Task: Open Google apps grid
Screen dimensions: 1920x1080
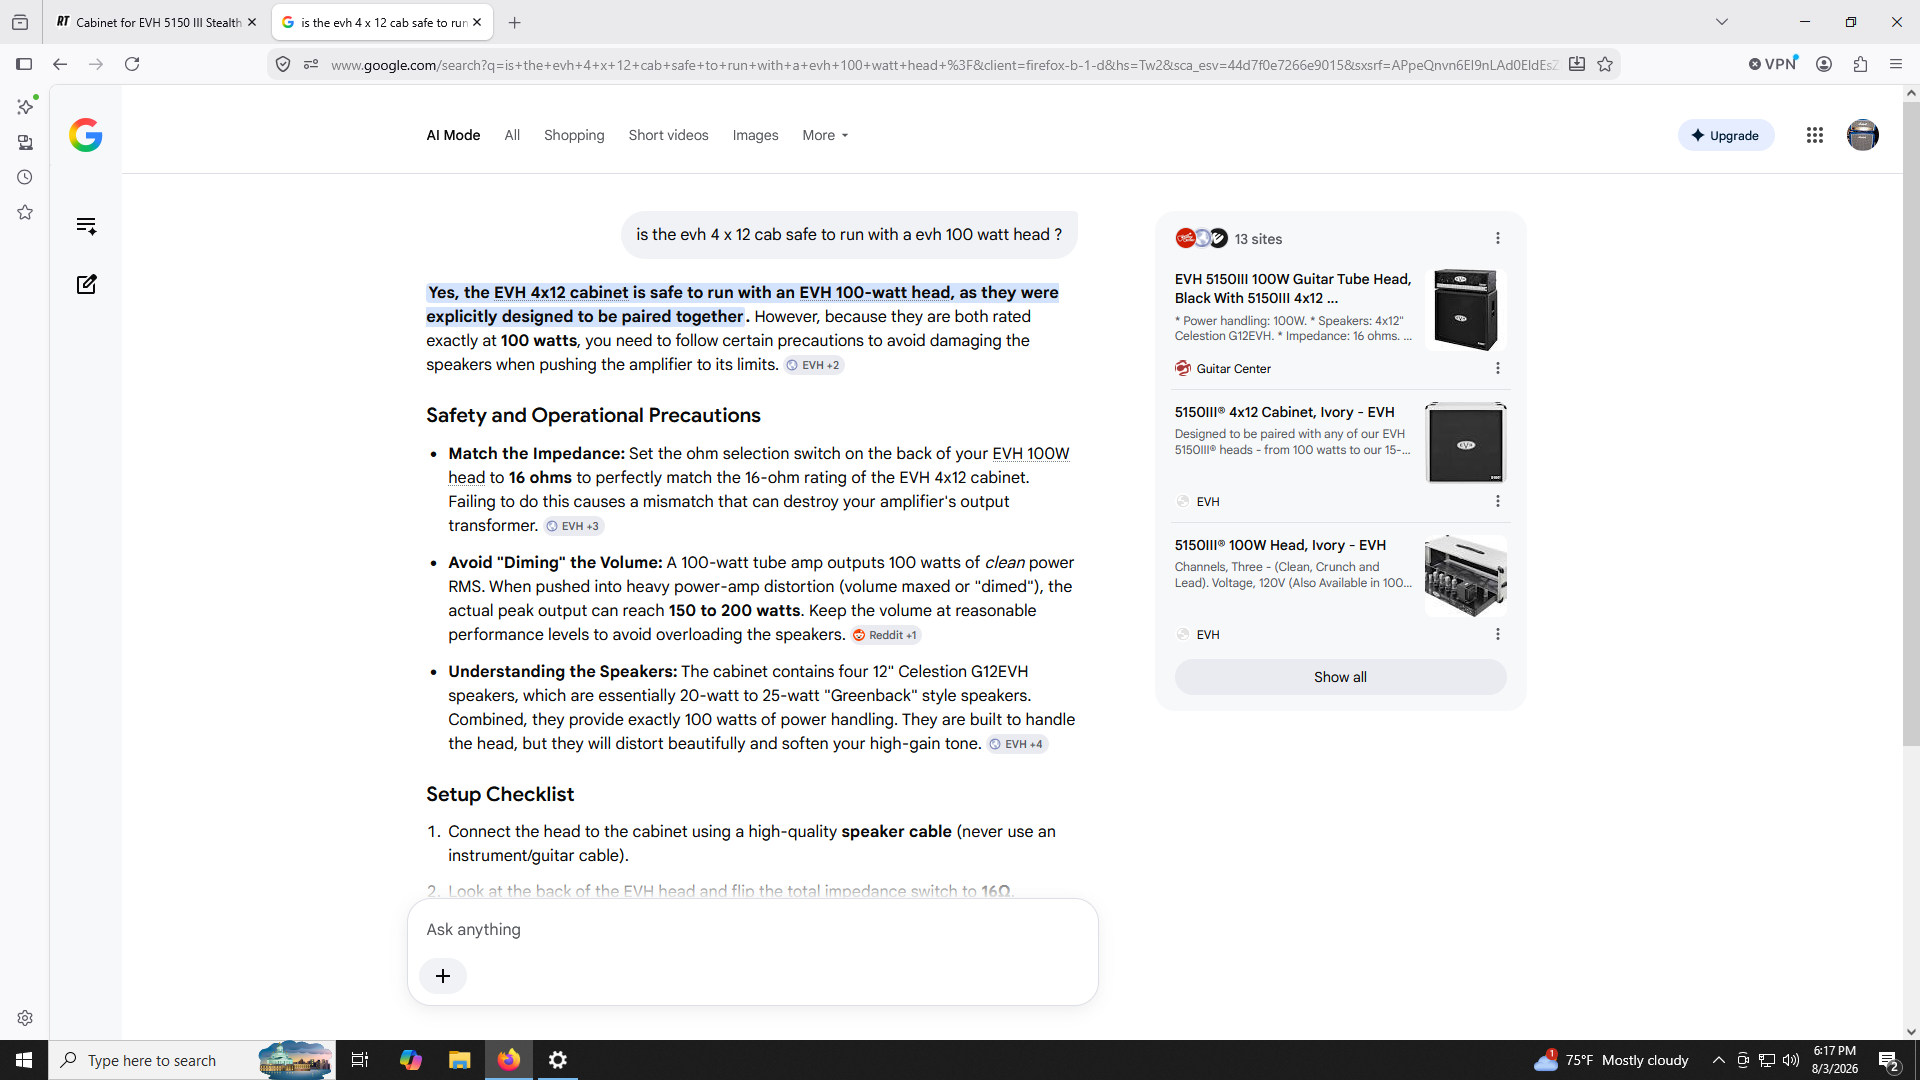Action: pos(1815,135)
